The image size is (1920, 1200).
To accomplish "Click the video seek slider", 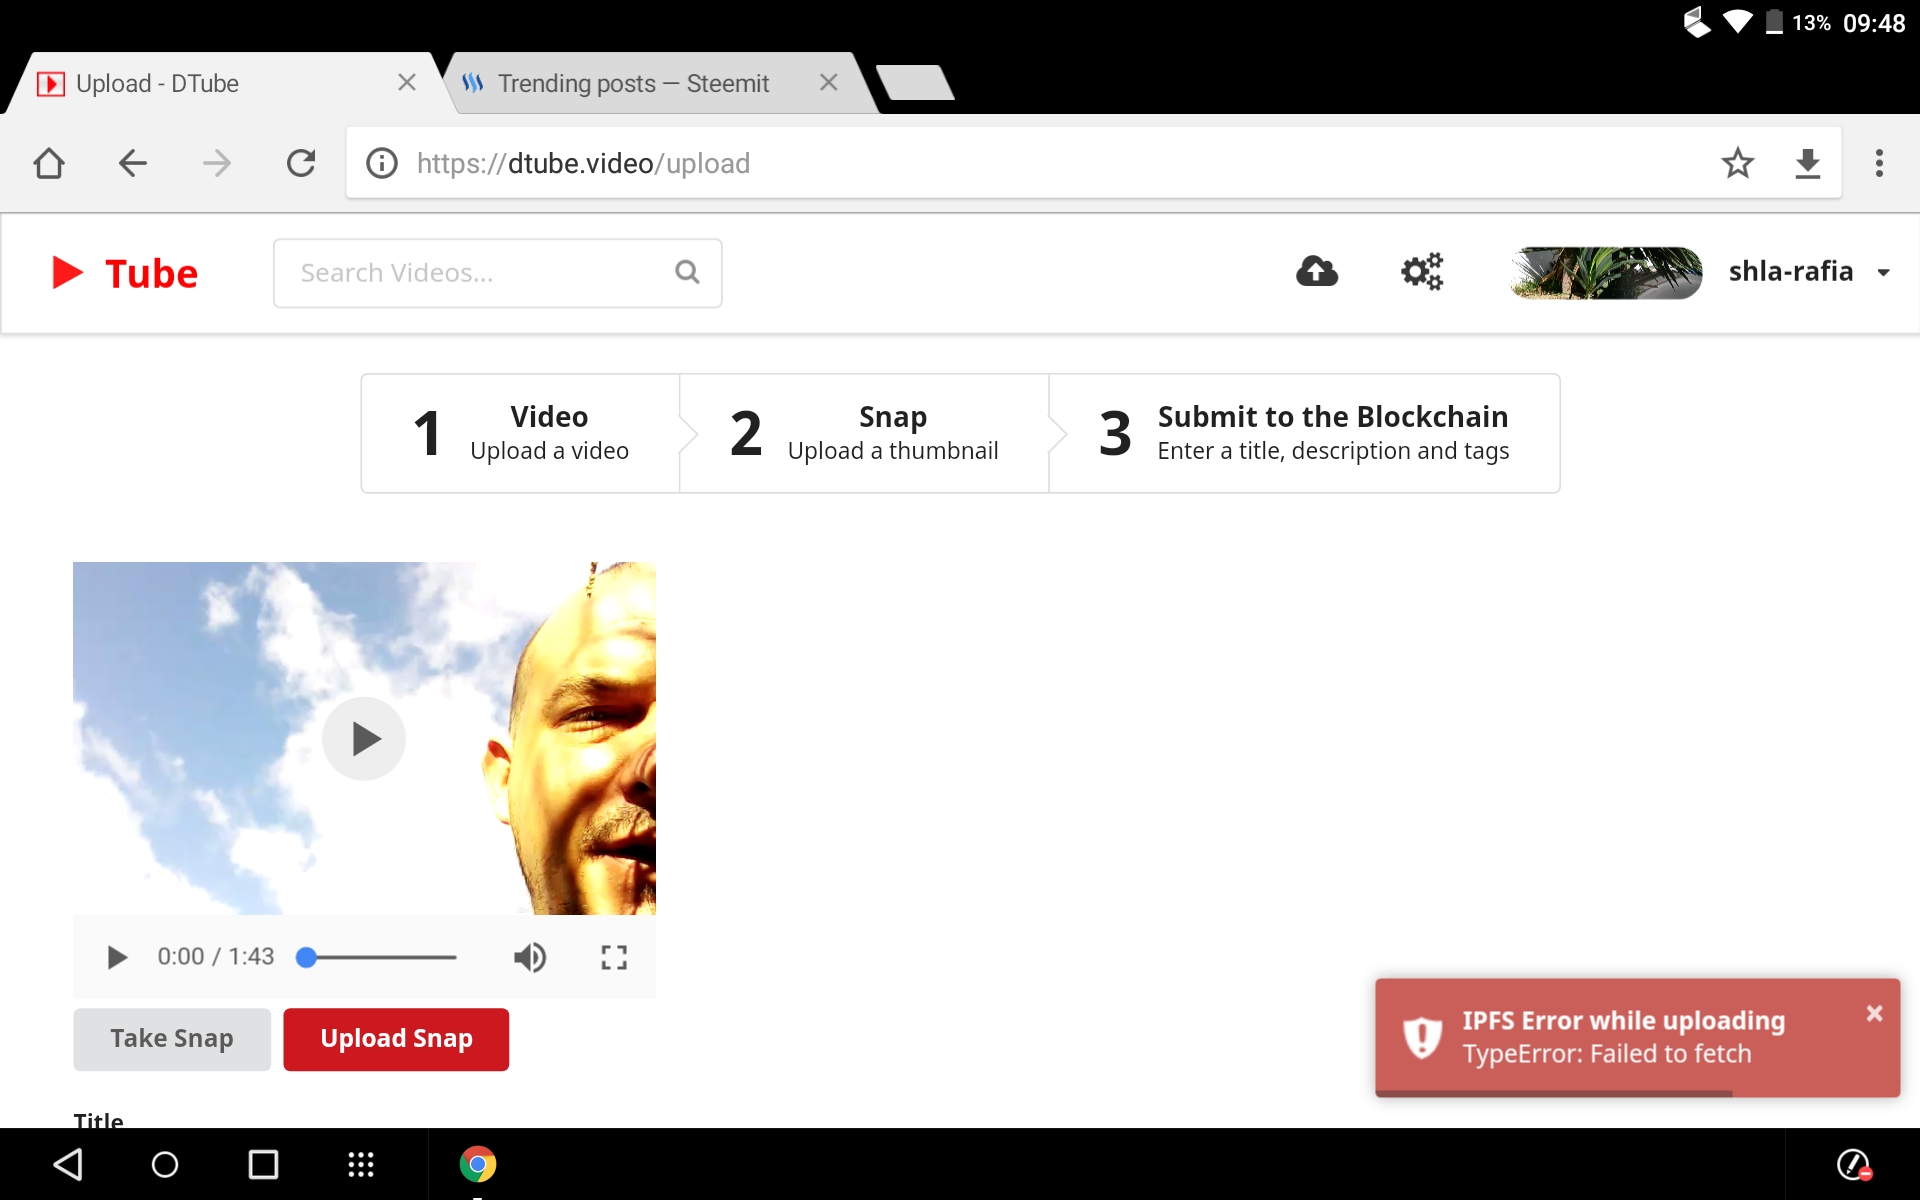I will click(380, 957).
